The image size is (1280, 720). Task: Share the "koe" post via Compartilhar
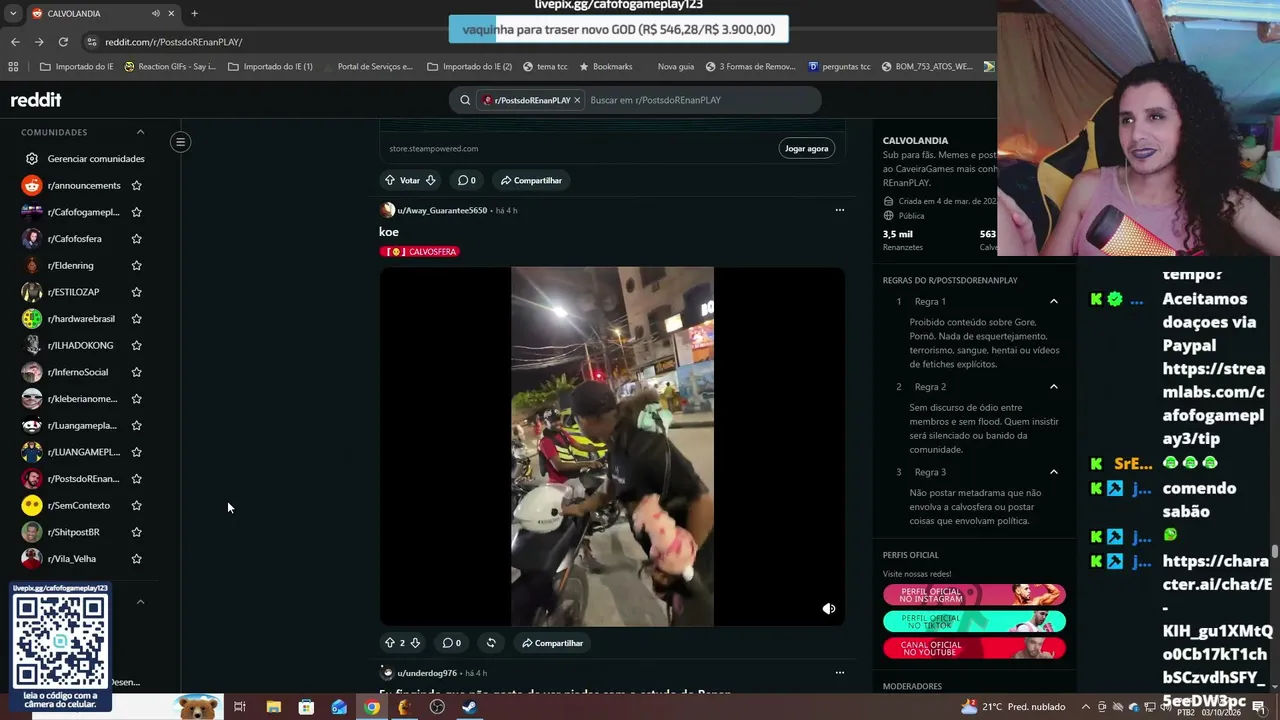tap(552, 643)
